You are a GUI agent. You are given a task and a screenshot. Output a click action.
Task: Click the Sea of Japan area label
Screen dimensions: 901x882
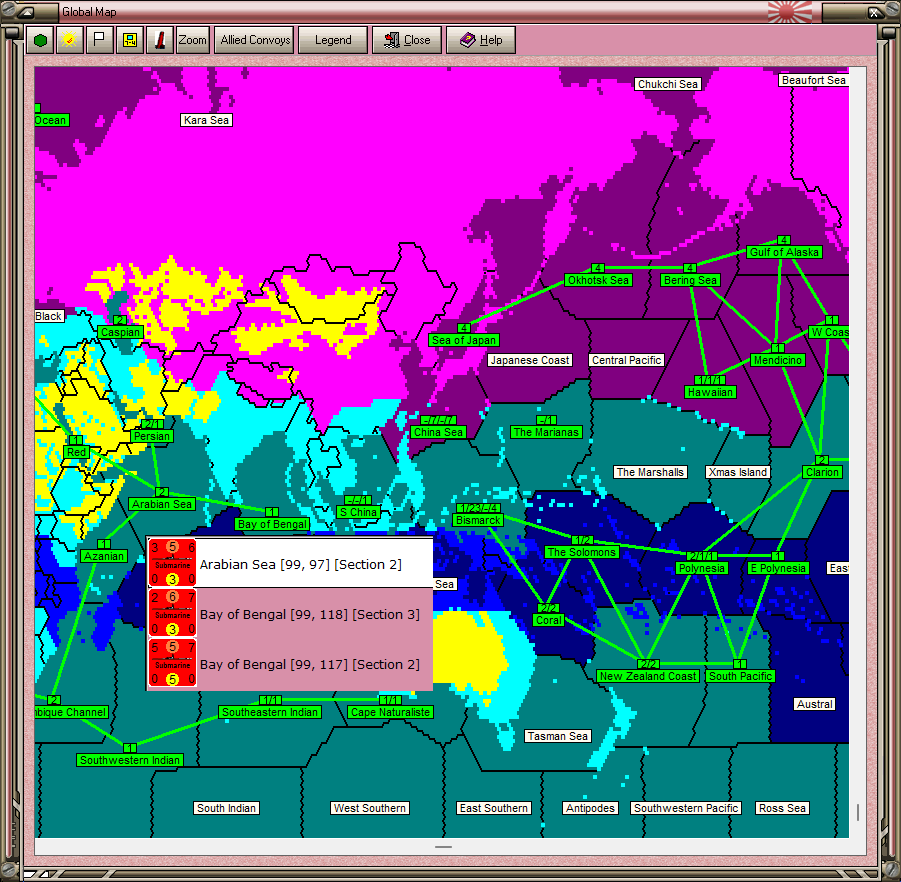(x=464, y=340)
